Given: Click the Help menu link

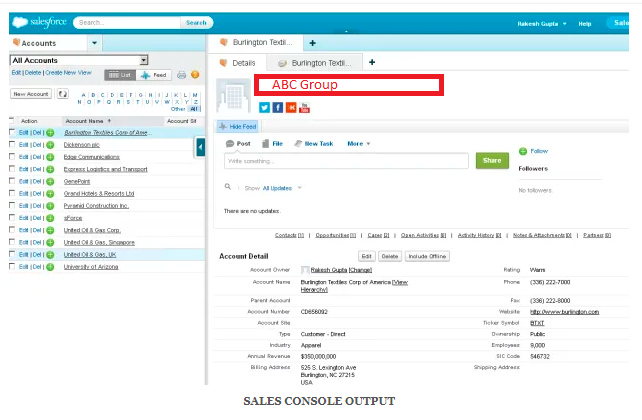Looking at the screenshot, I should click(x=585, y=24).
